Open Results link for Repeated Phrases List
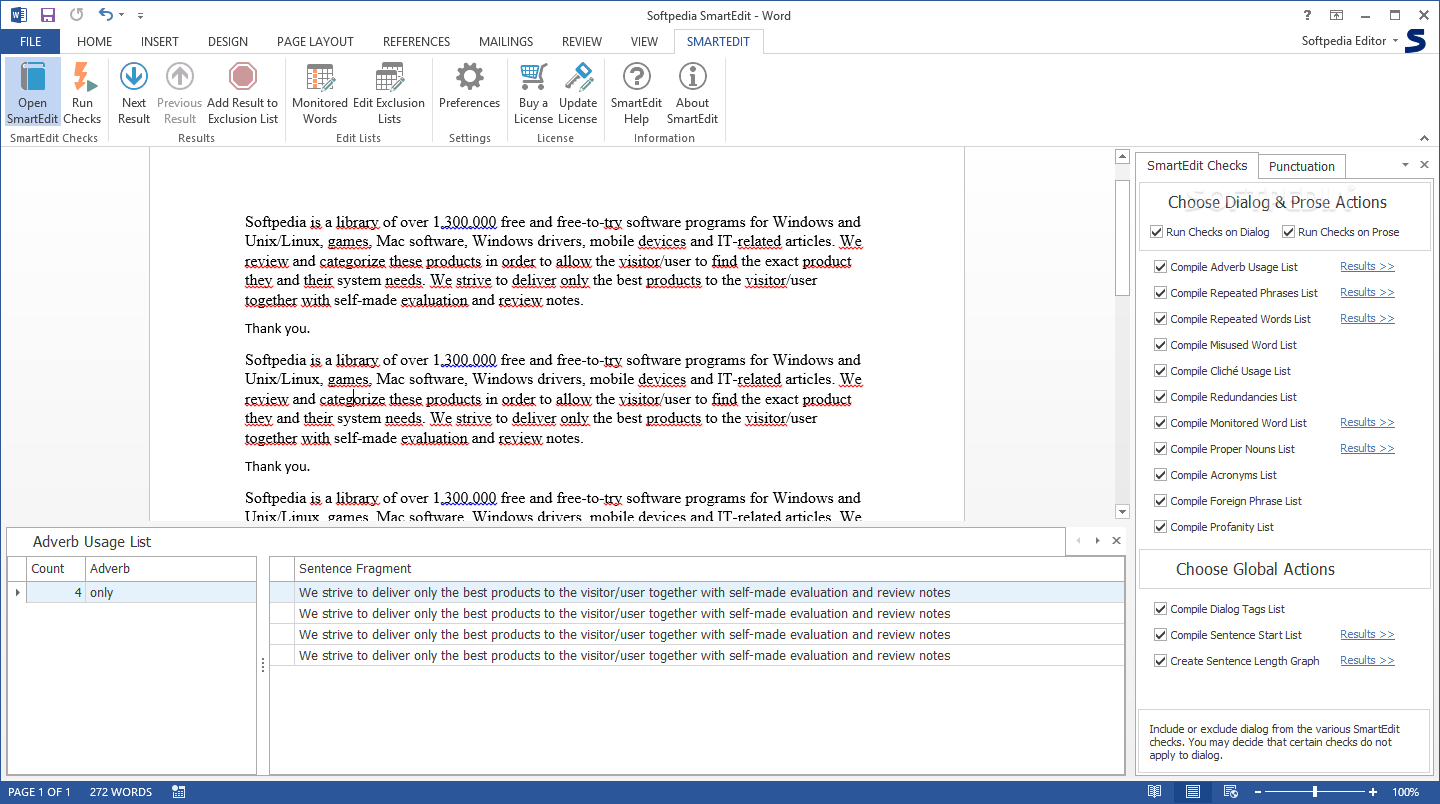 pyautogui.click(x=1367, y=292)
